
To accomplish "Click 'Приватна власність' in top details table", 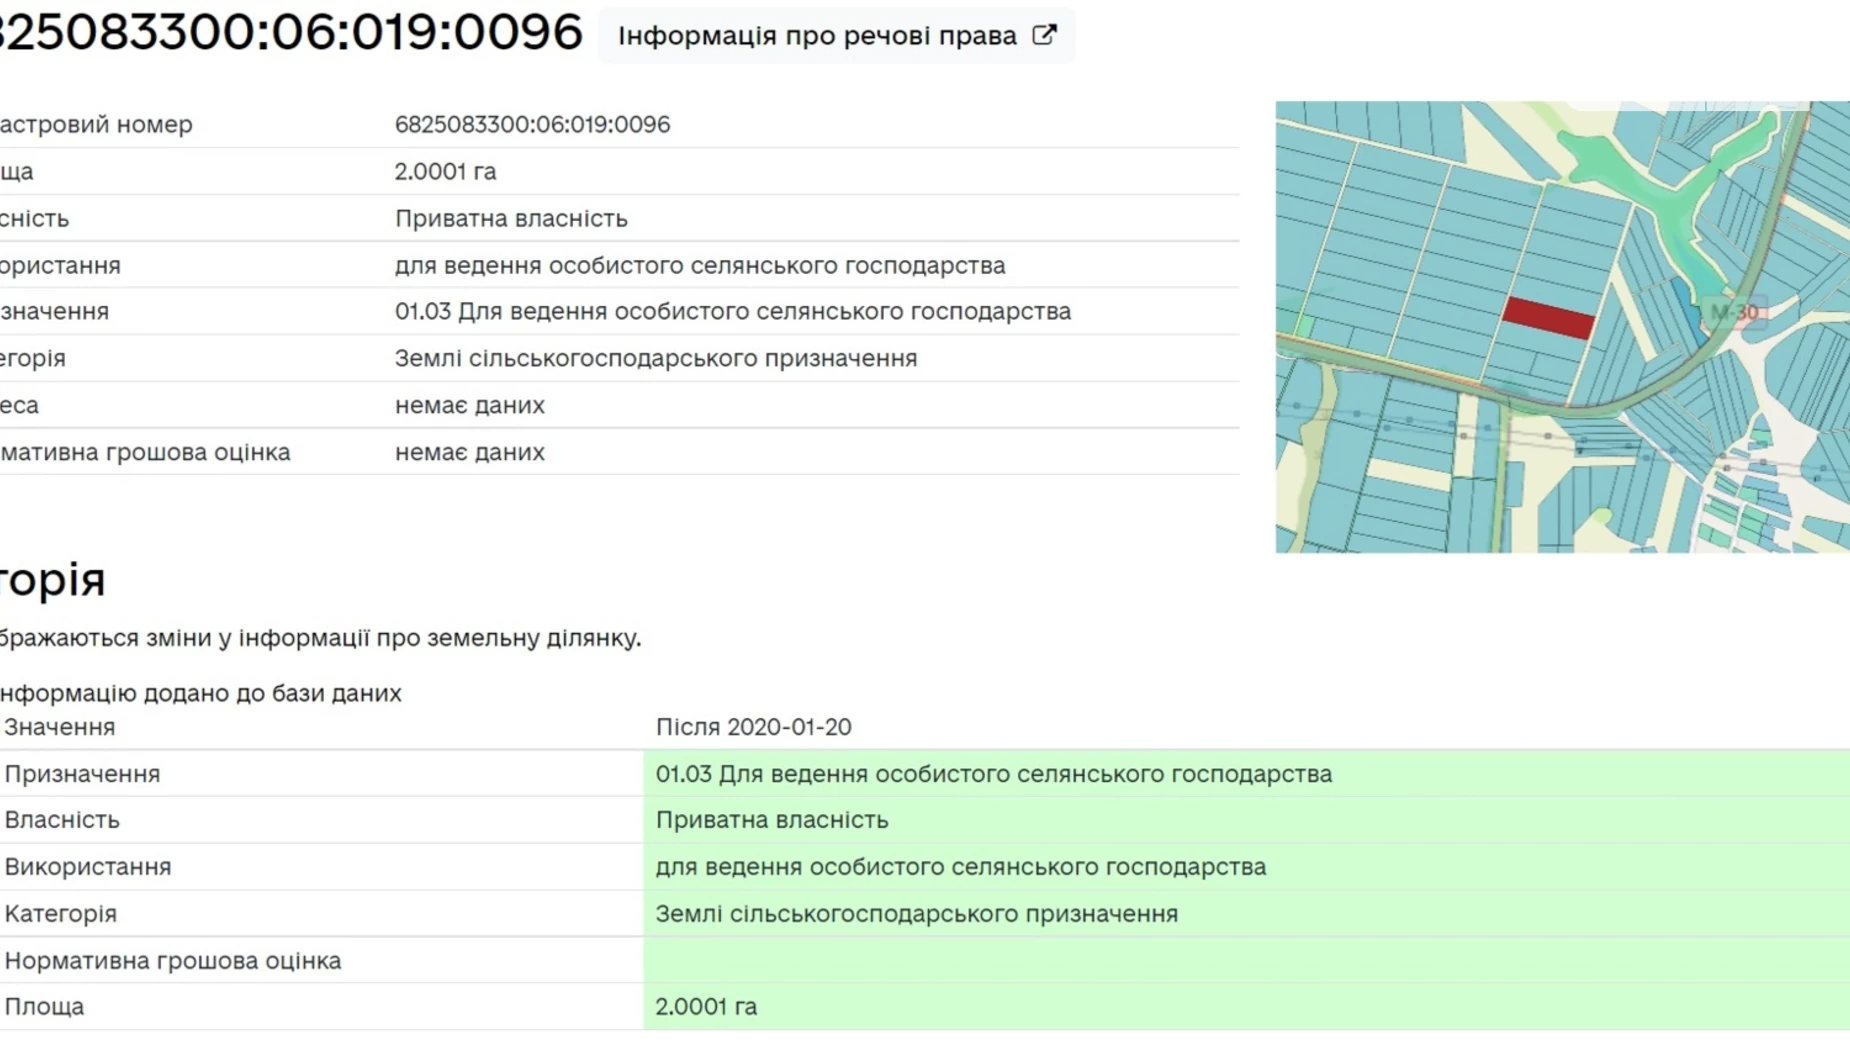I will pyautogui.click(x=511, y=219).
